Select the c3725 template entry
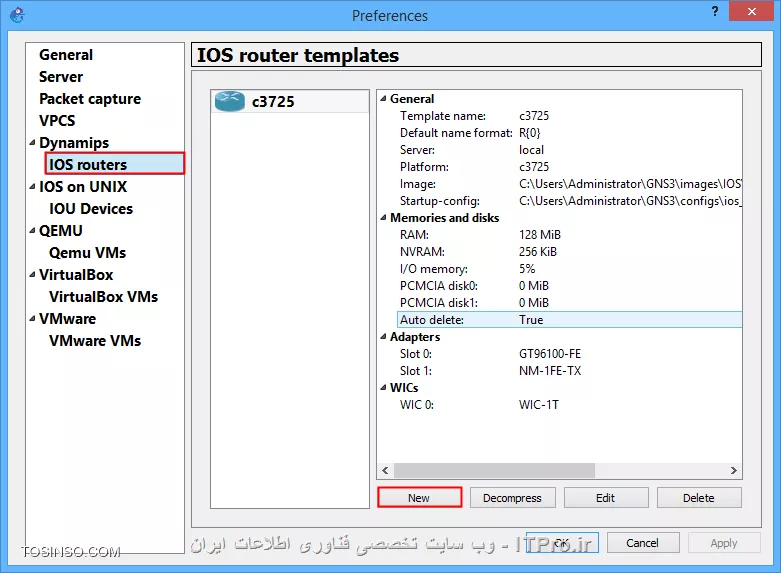This screenshot has width=781, height=573. pyautogui.click(x=290, y=101)
